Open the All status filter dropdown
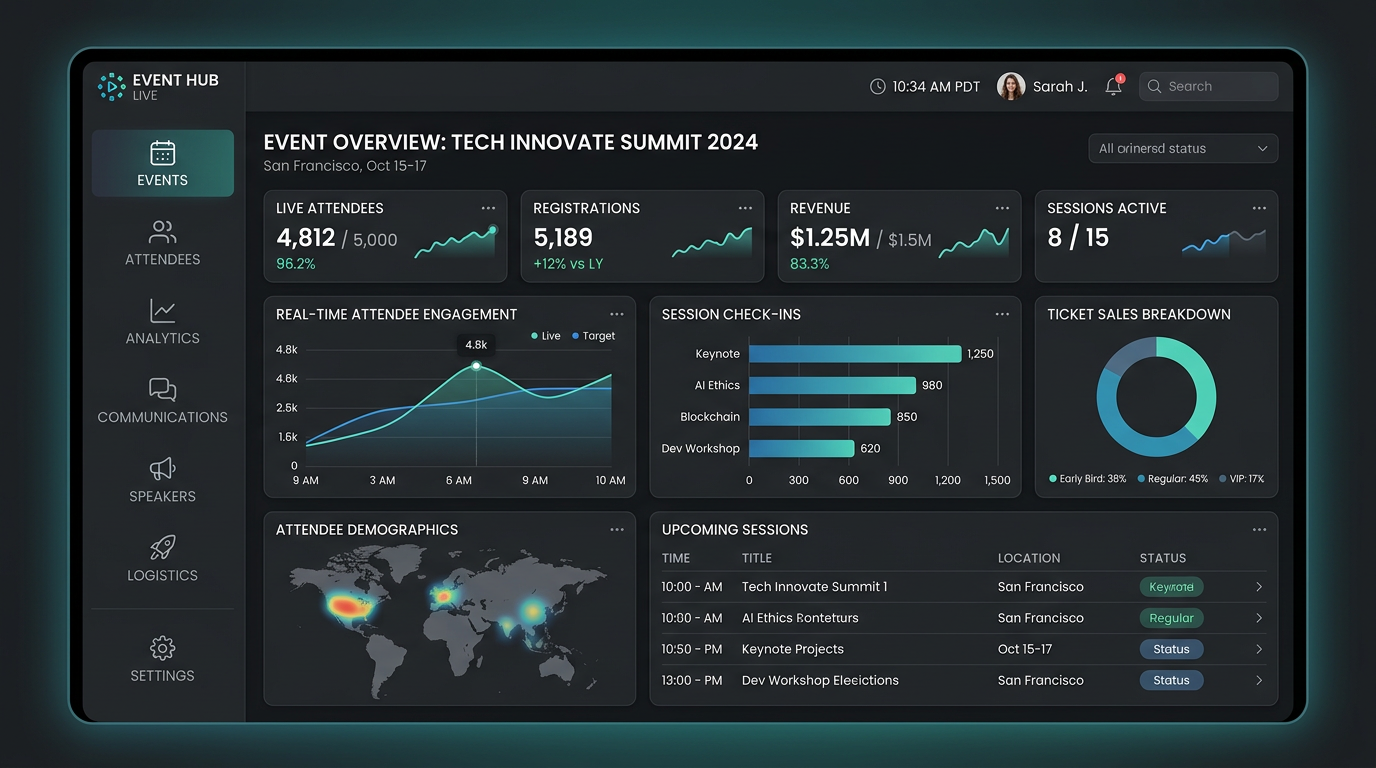 click(1183, 148)
